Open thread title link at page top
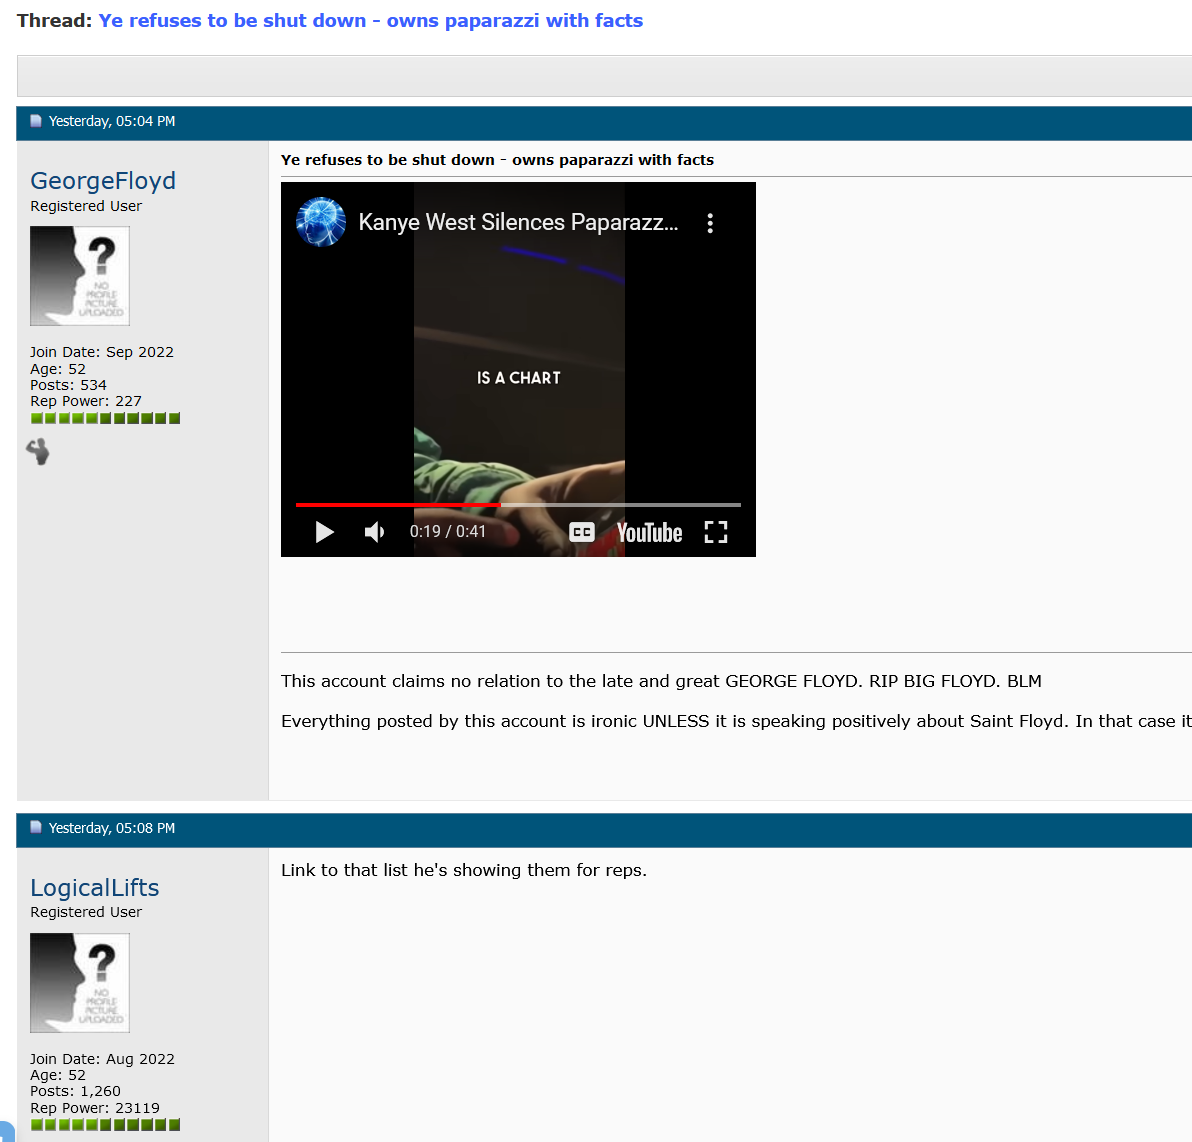The height and width of the screenshot is (1142, 1192). pos(370,21)
